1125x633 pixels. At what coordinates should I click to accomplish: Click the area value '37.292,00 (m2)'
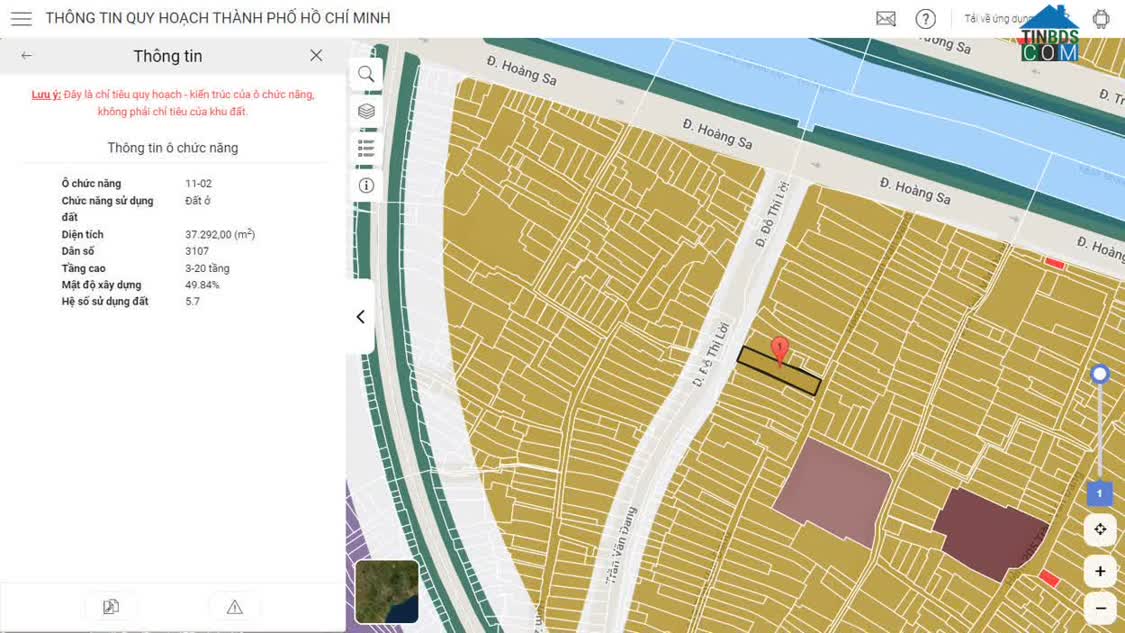click(220, 235)
